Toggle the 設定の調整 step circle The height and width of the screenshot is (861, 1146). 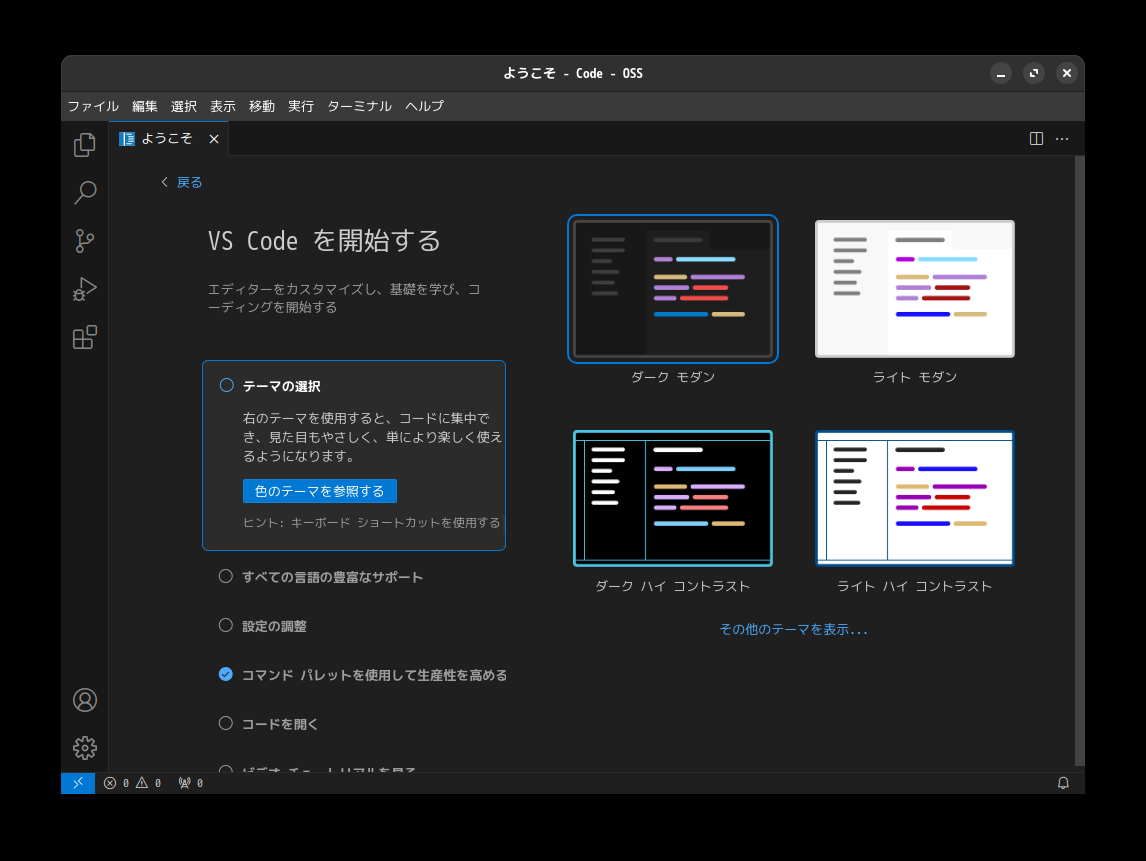pos(226,625)
